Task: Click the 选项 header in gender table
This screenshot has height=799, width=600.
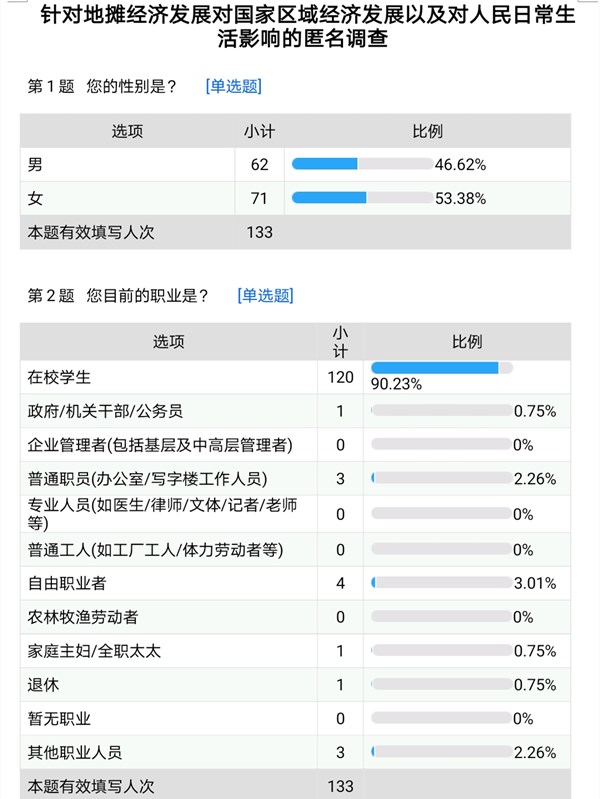Action: tap(127, 131)
